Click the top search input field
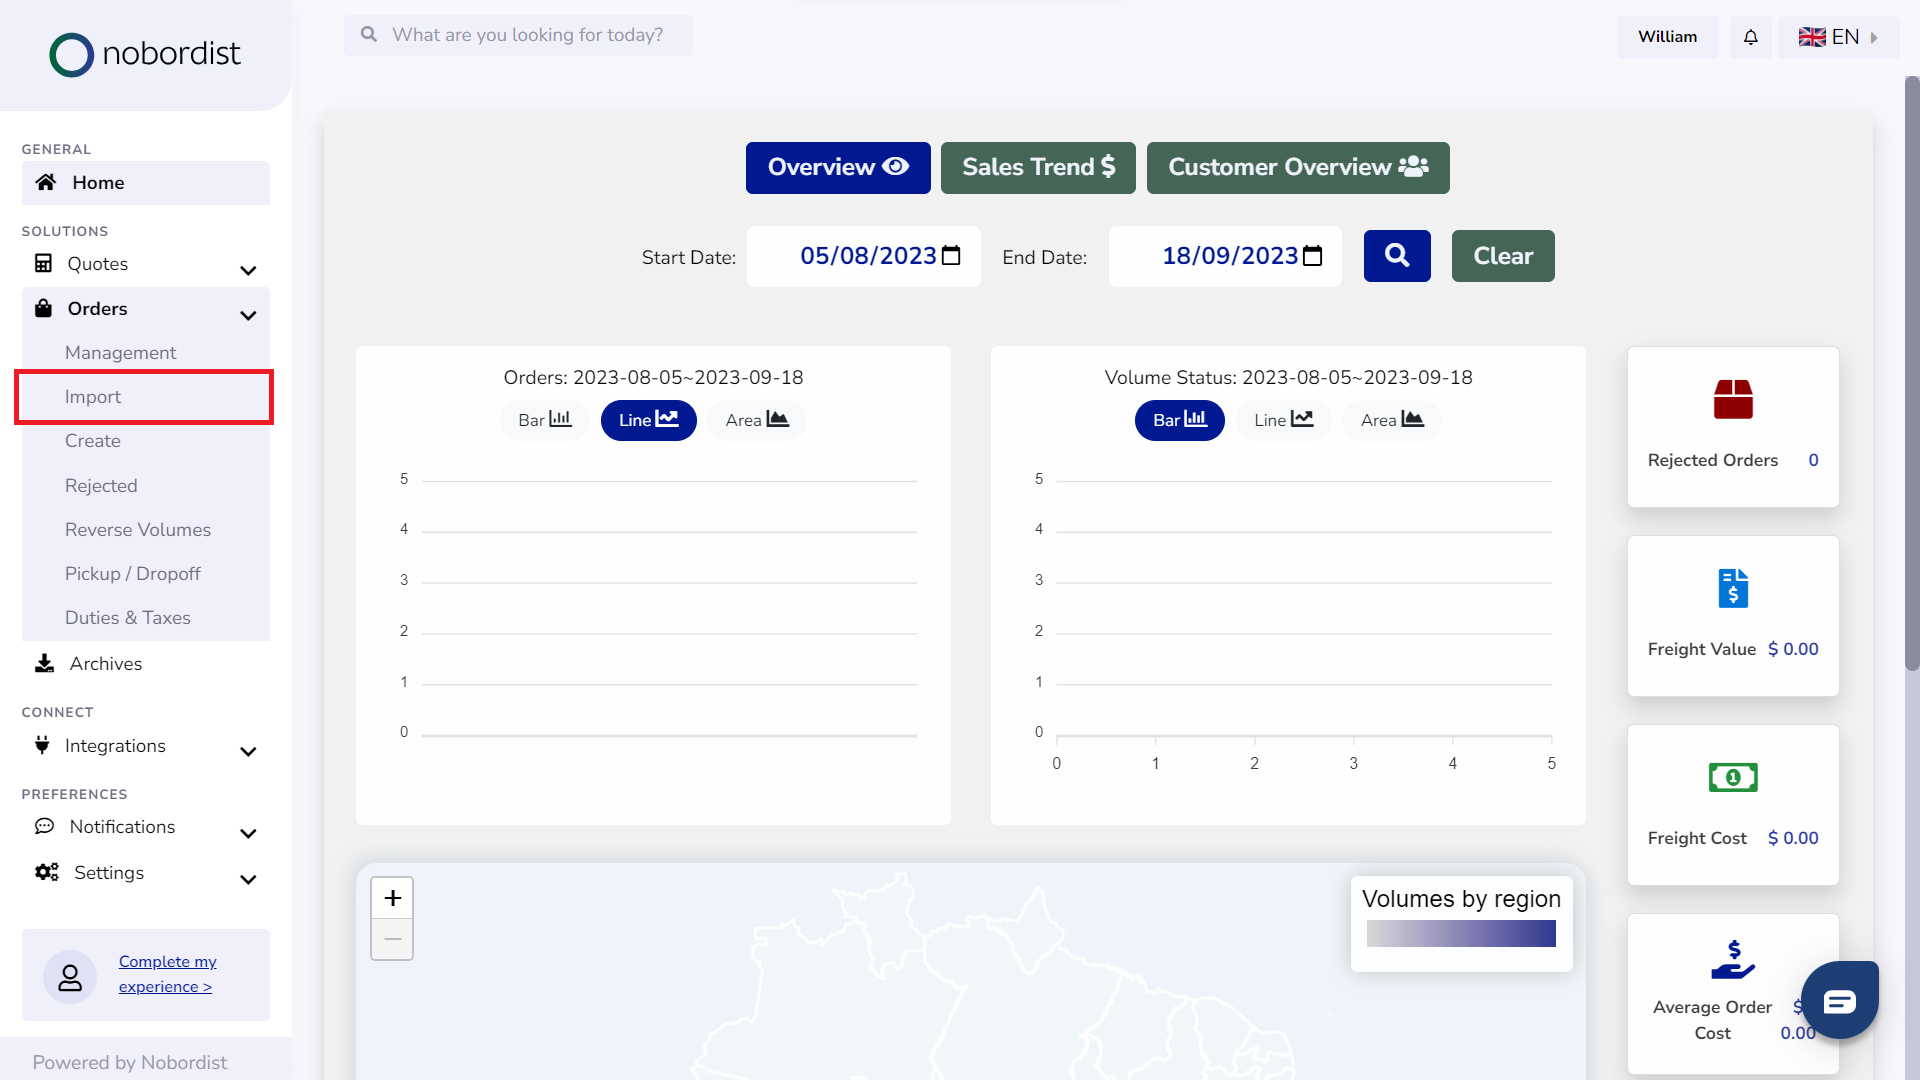 pos(528,35)
